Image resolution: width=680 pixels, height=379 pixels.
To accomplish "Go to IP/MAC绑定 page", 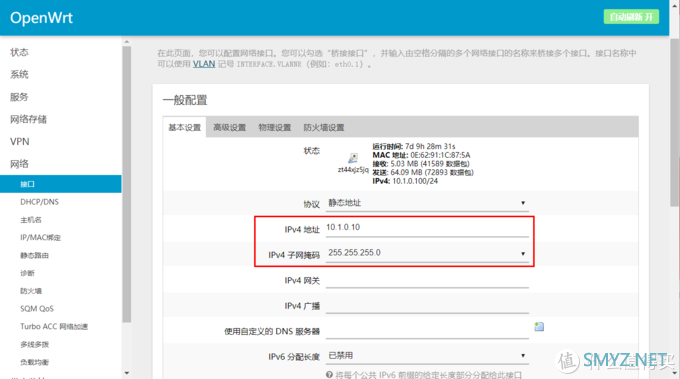I will click(40, 238).
